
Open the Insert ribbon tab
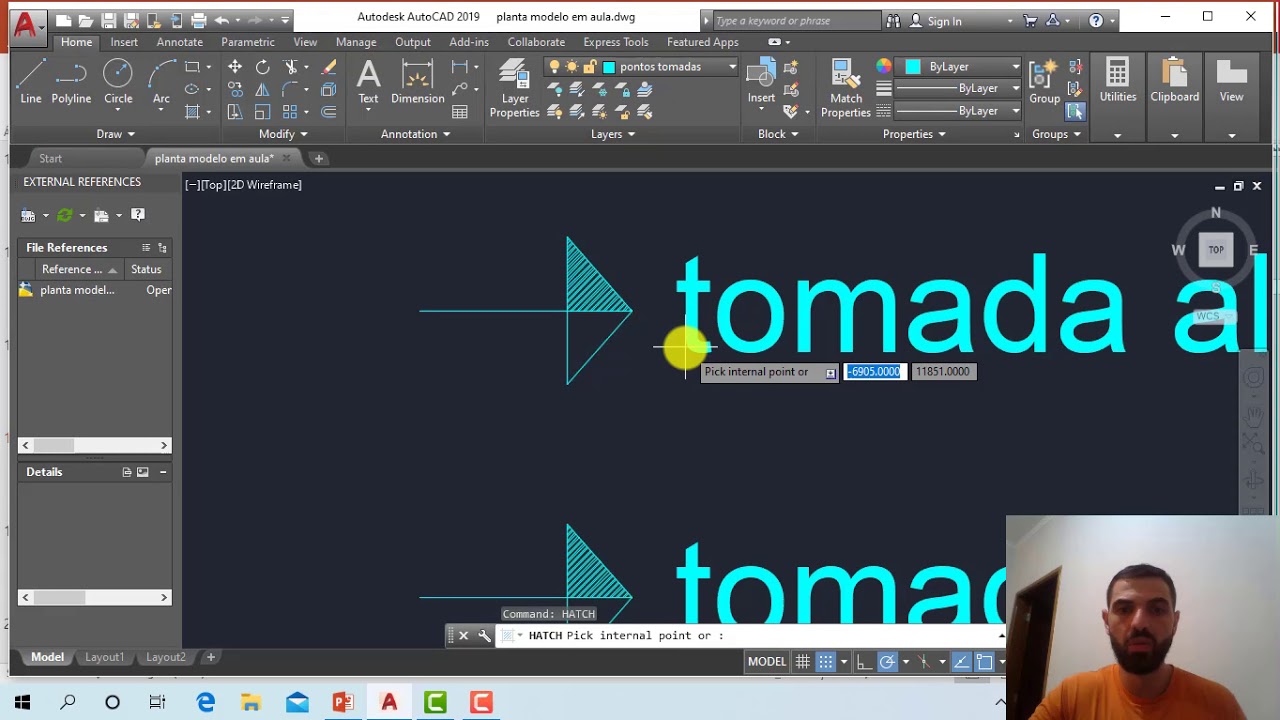[124, 42]
